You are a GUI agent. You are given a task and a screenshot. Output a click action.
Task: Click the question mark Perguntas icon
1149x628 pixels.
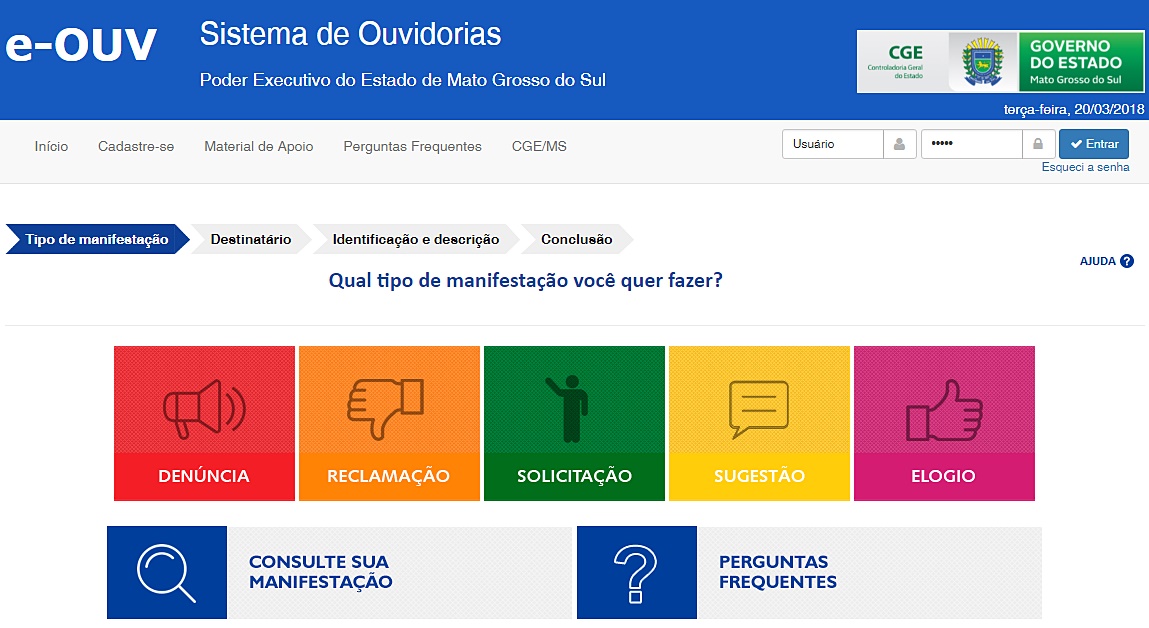pyautogui.click(x=636, y=574)
